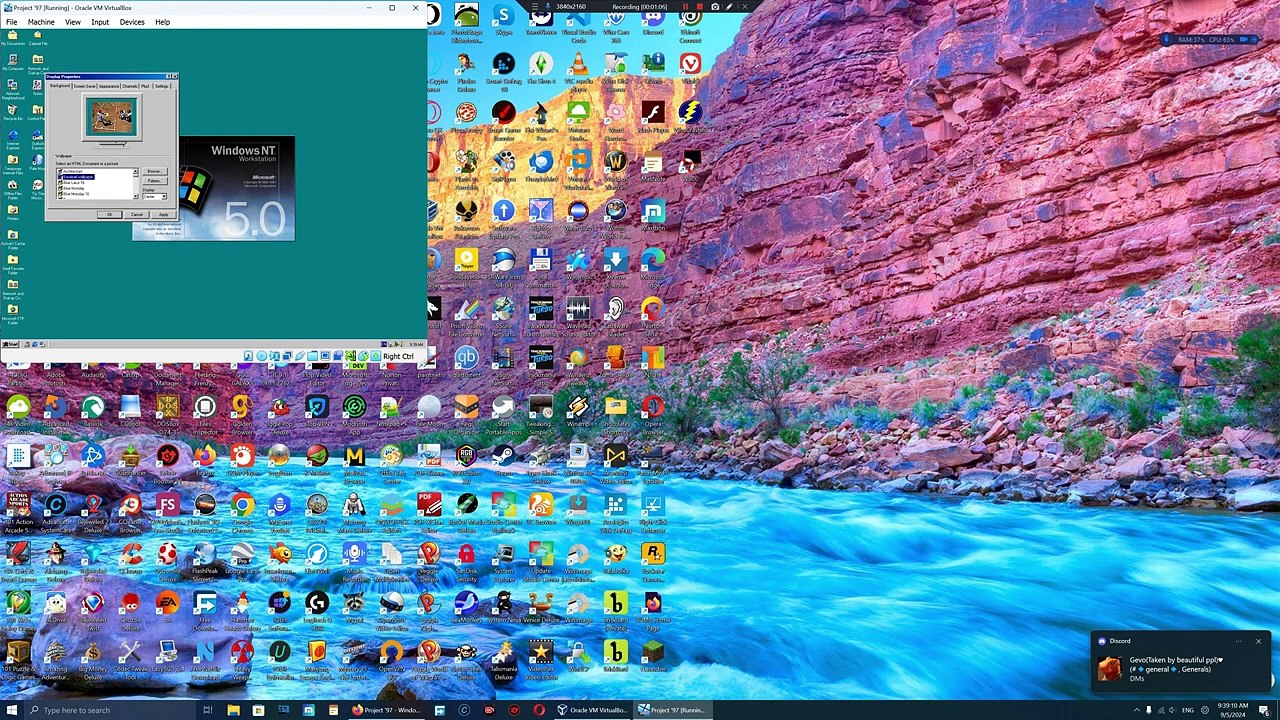Pause the screen recording

coord(685,6)
